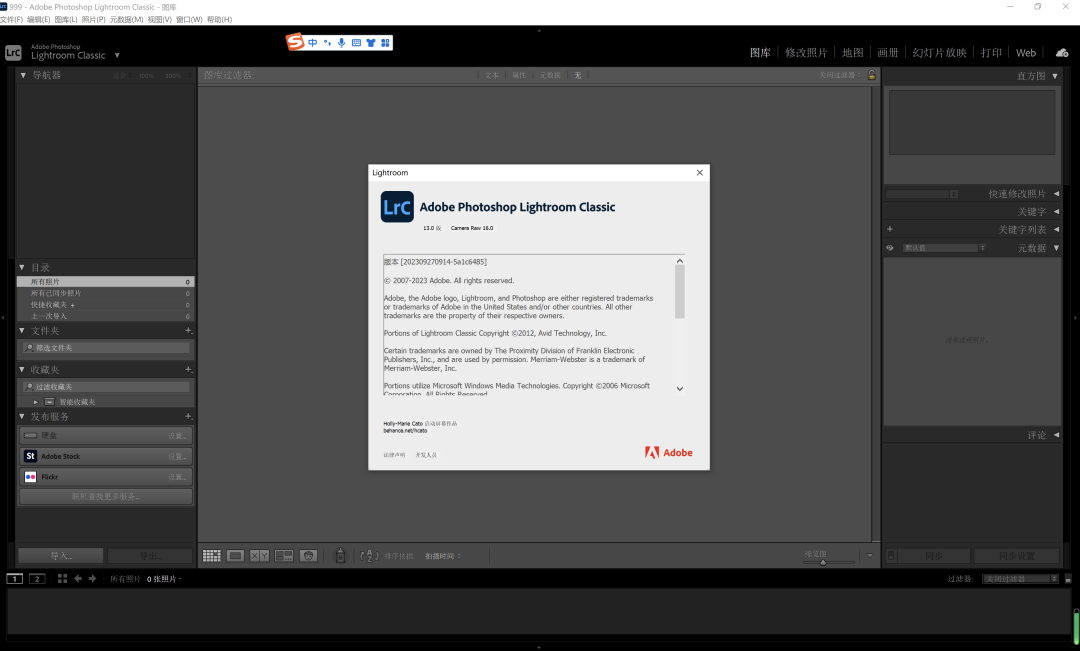
Task: Click the Sogou input method S icon
Action: pos(295,42)
